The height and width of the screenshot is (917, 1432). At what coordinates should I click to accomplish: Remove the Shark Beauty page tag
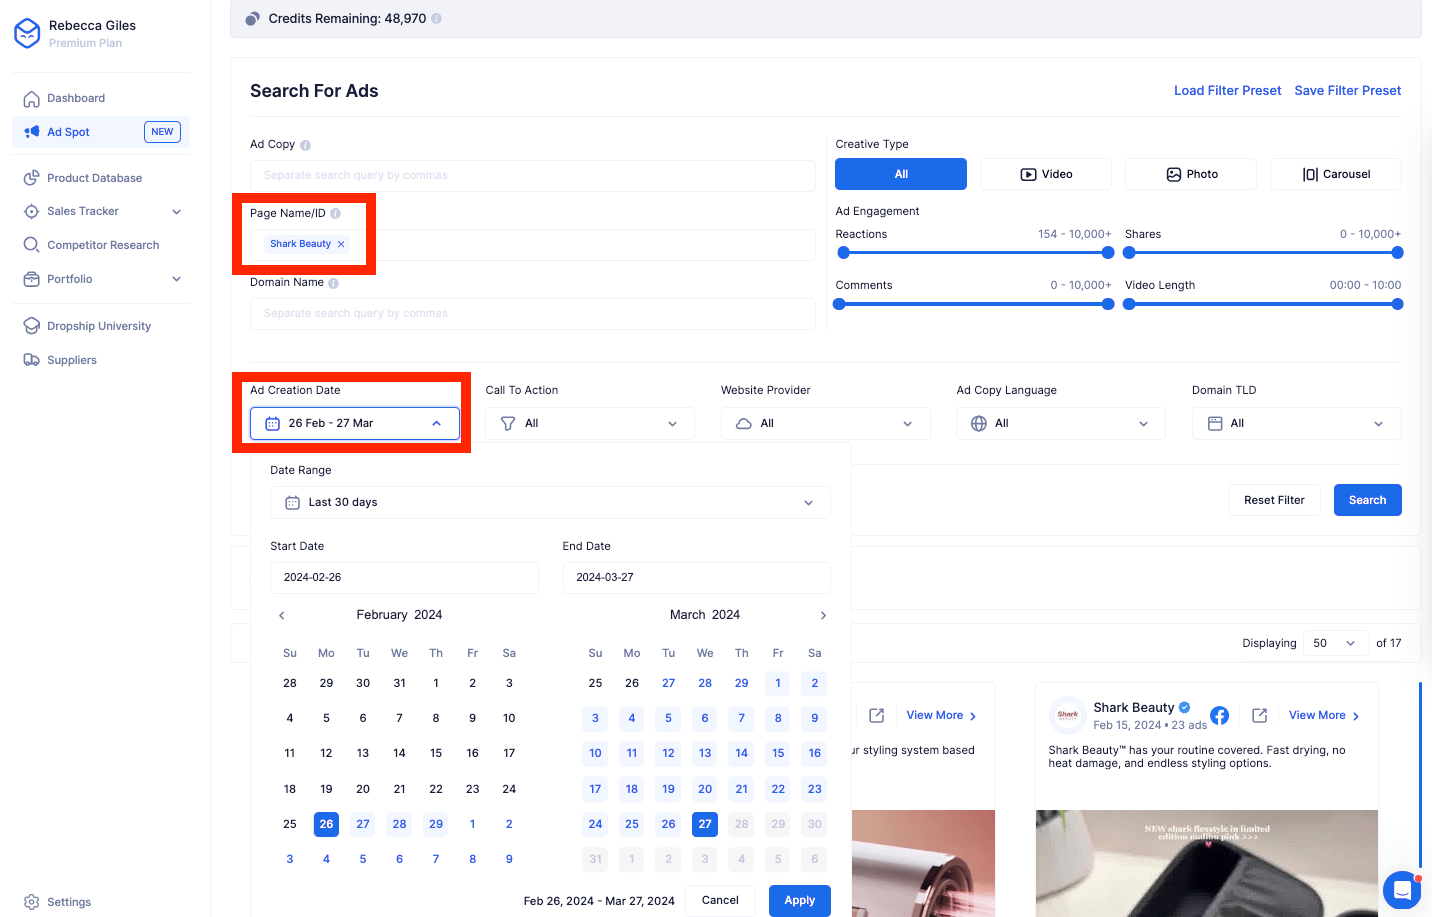[341, 244]
